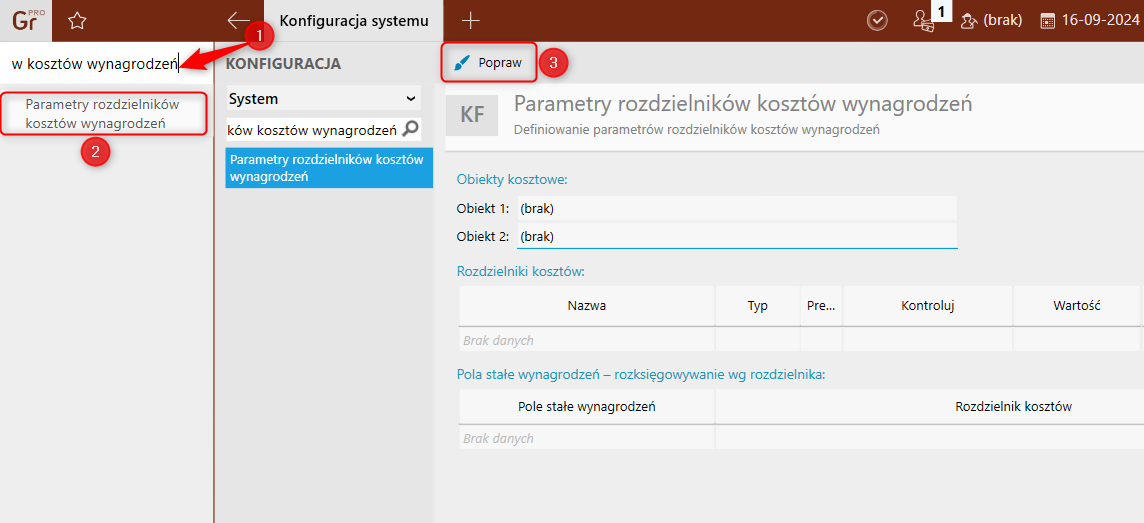
Task: Click the Obiekty kosztowe section label
Action: tap(512, 179)
